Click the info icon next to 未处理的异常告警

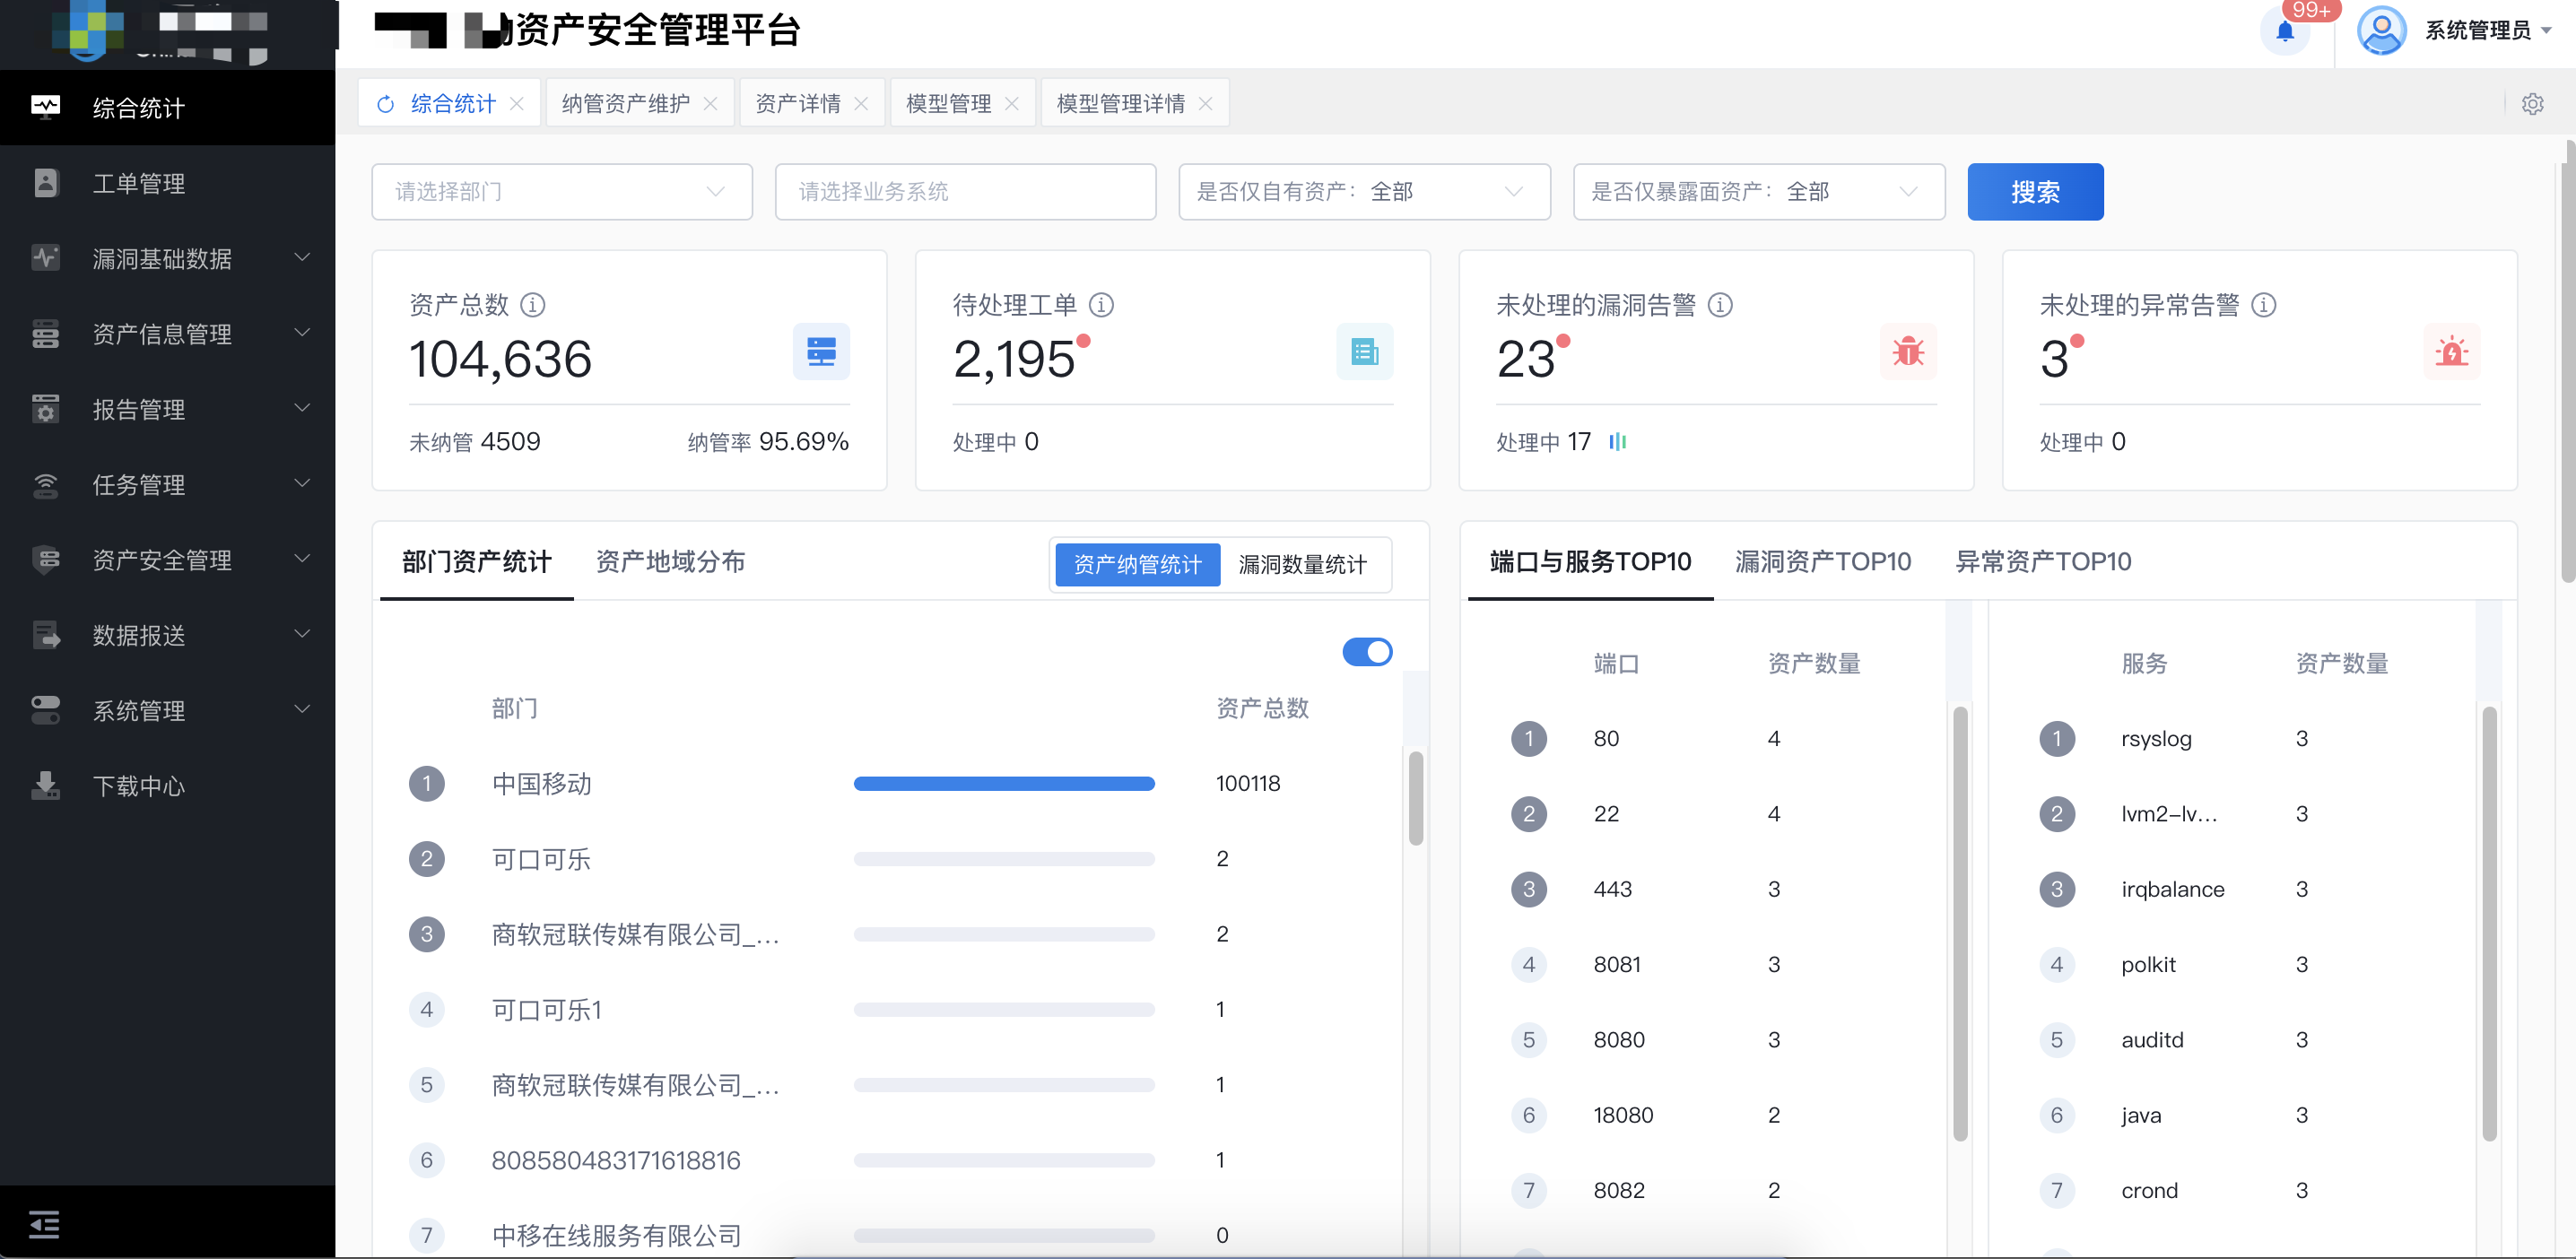pyautogui.click(x=2264, y=305)
